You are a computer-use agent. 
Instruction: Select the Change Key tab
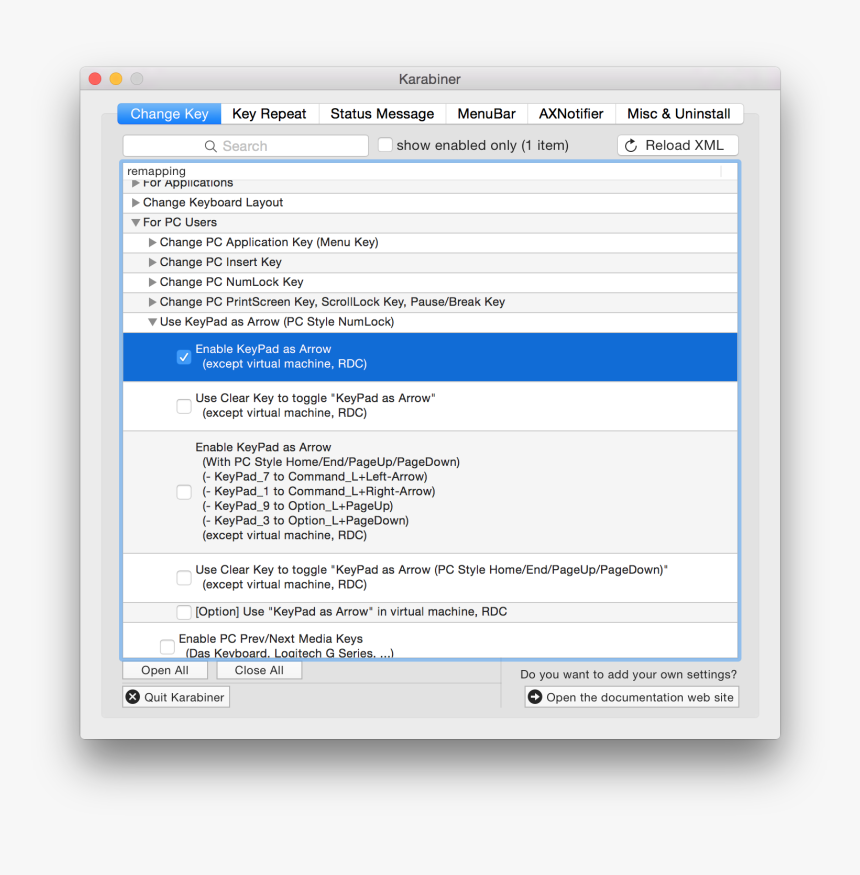[x=169, y=114]
